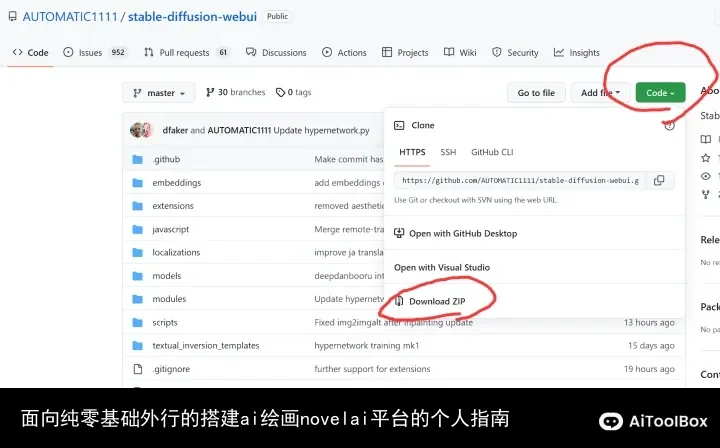Open the models folder
Viewport: 720px width, 448px height.
tap(167, 276)
